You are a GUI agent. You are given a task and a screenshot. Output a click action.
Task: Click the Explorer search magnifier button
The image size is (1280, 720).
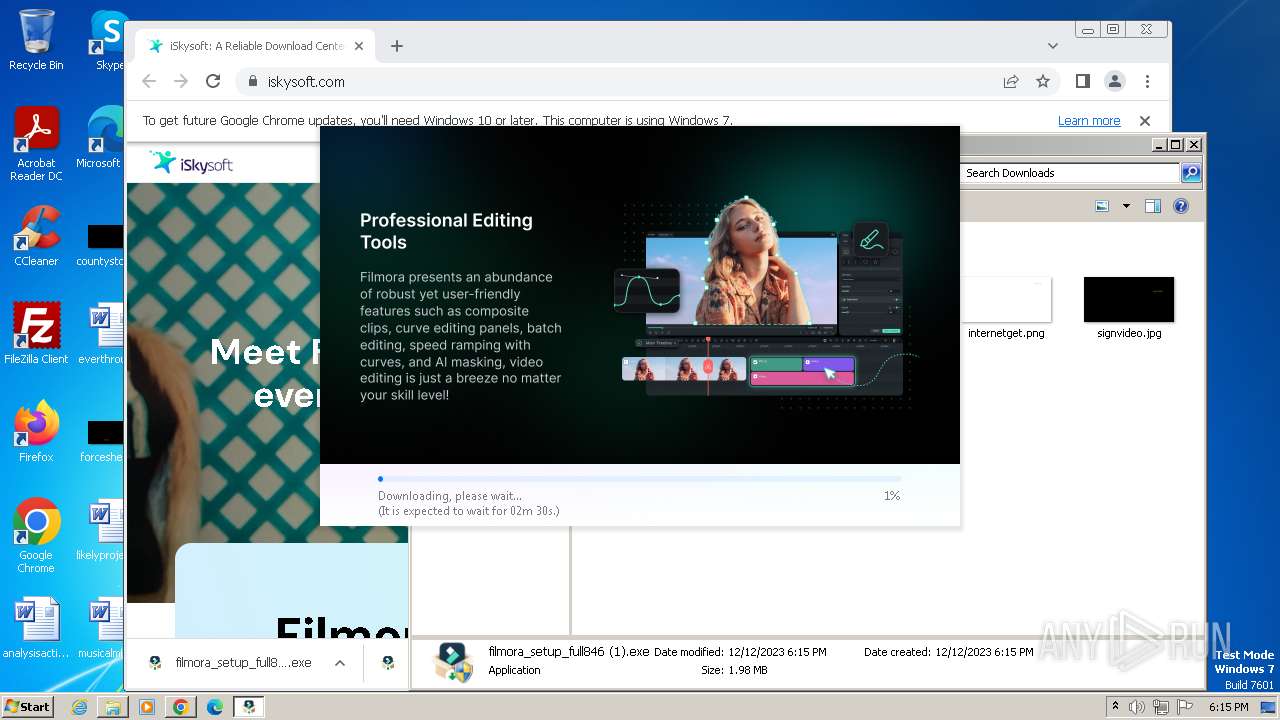point(1191,173)
